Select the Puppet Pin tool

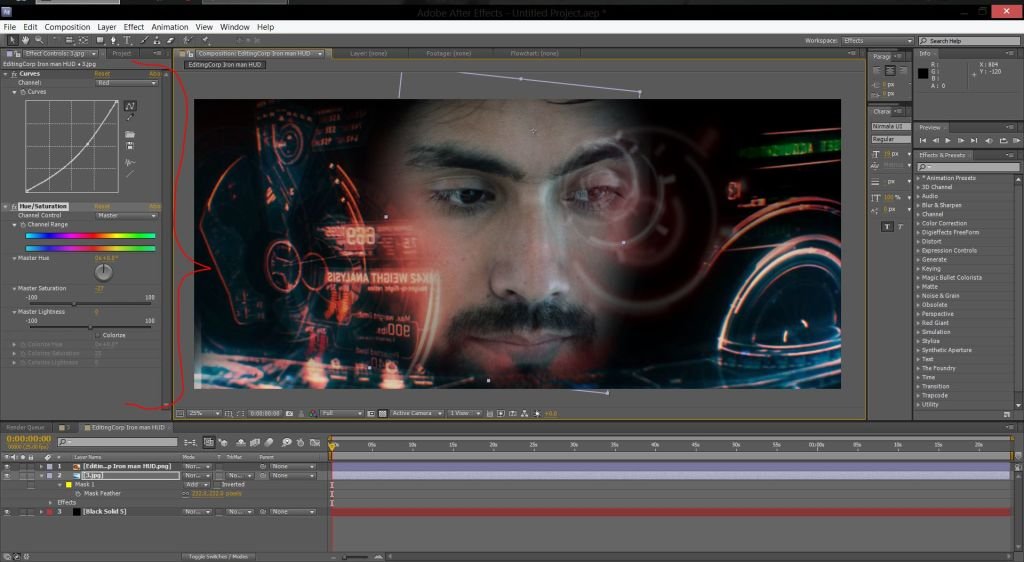tap(205, 40)
